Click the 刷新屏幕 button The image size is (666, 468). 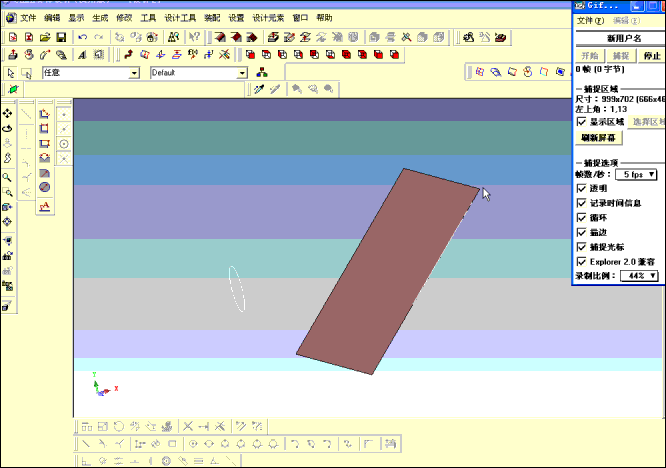tap(598, 138)
